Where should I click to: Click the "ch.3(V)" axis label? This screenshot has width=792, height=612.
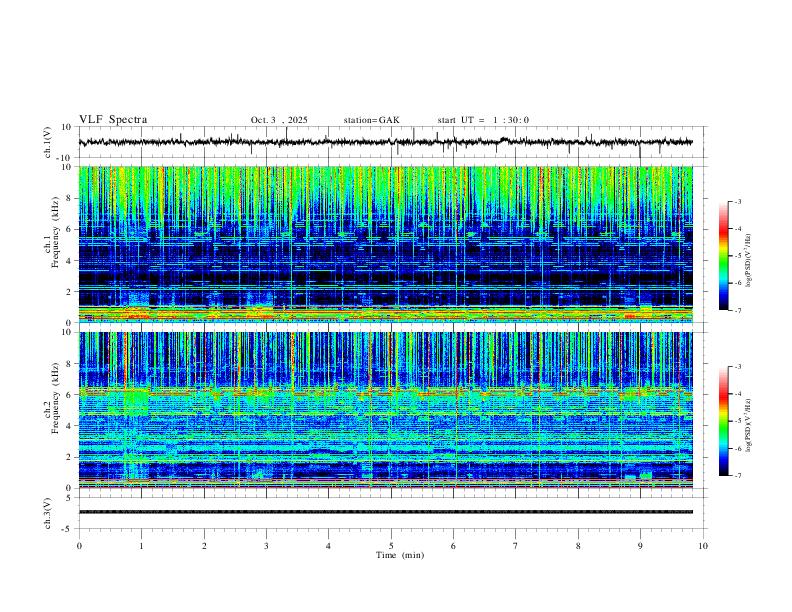(x=48, y=514)
